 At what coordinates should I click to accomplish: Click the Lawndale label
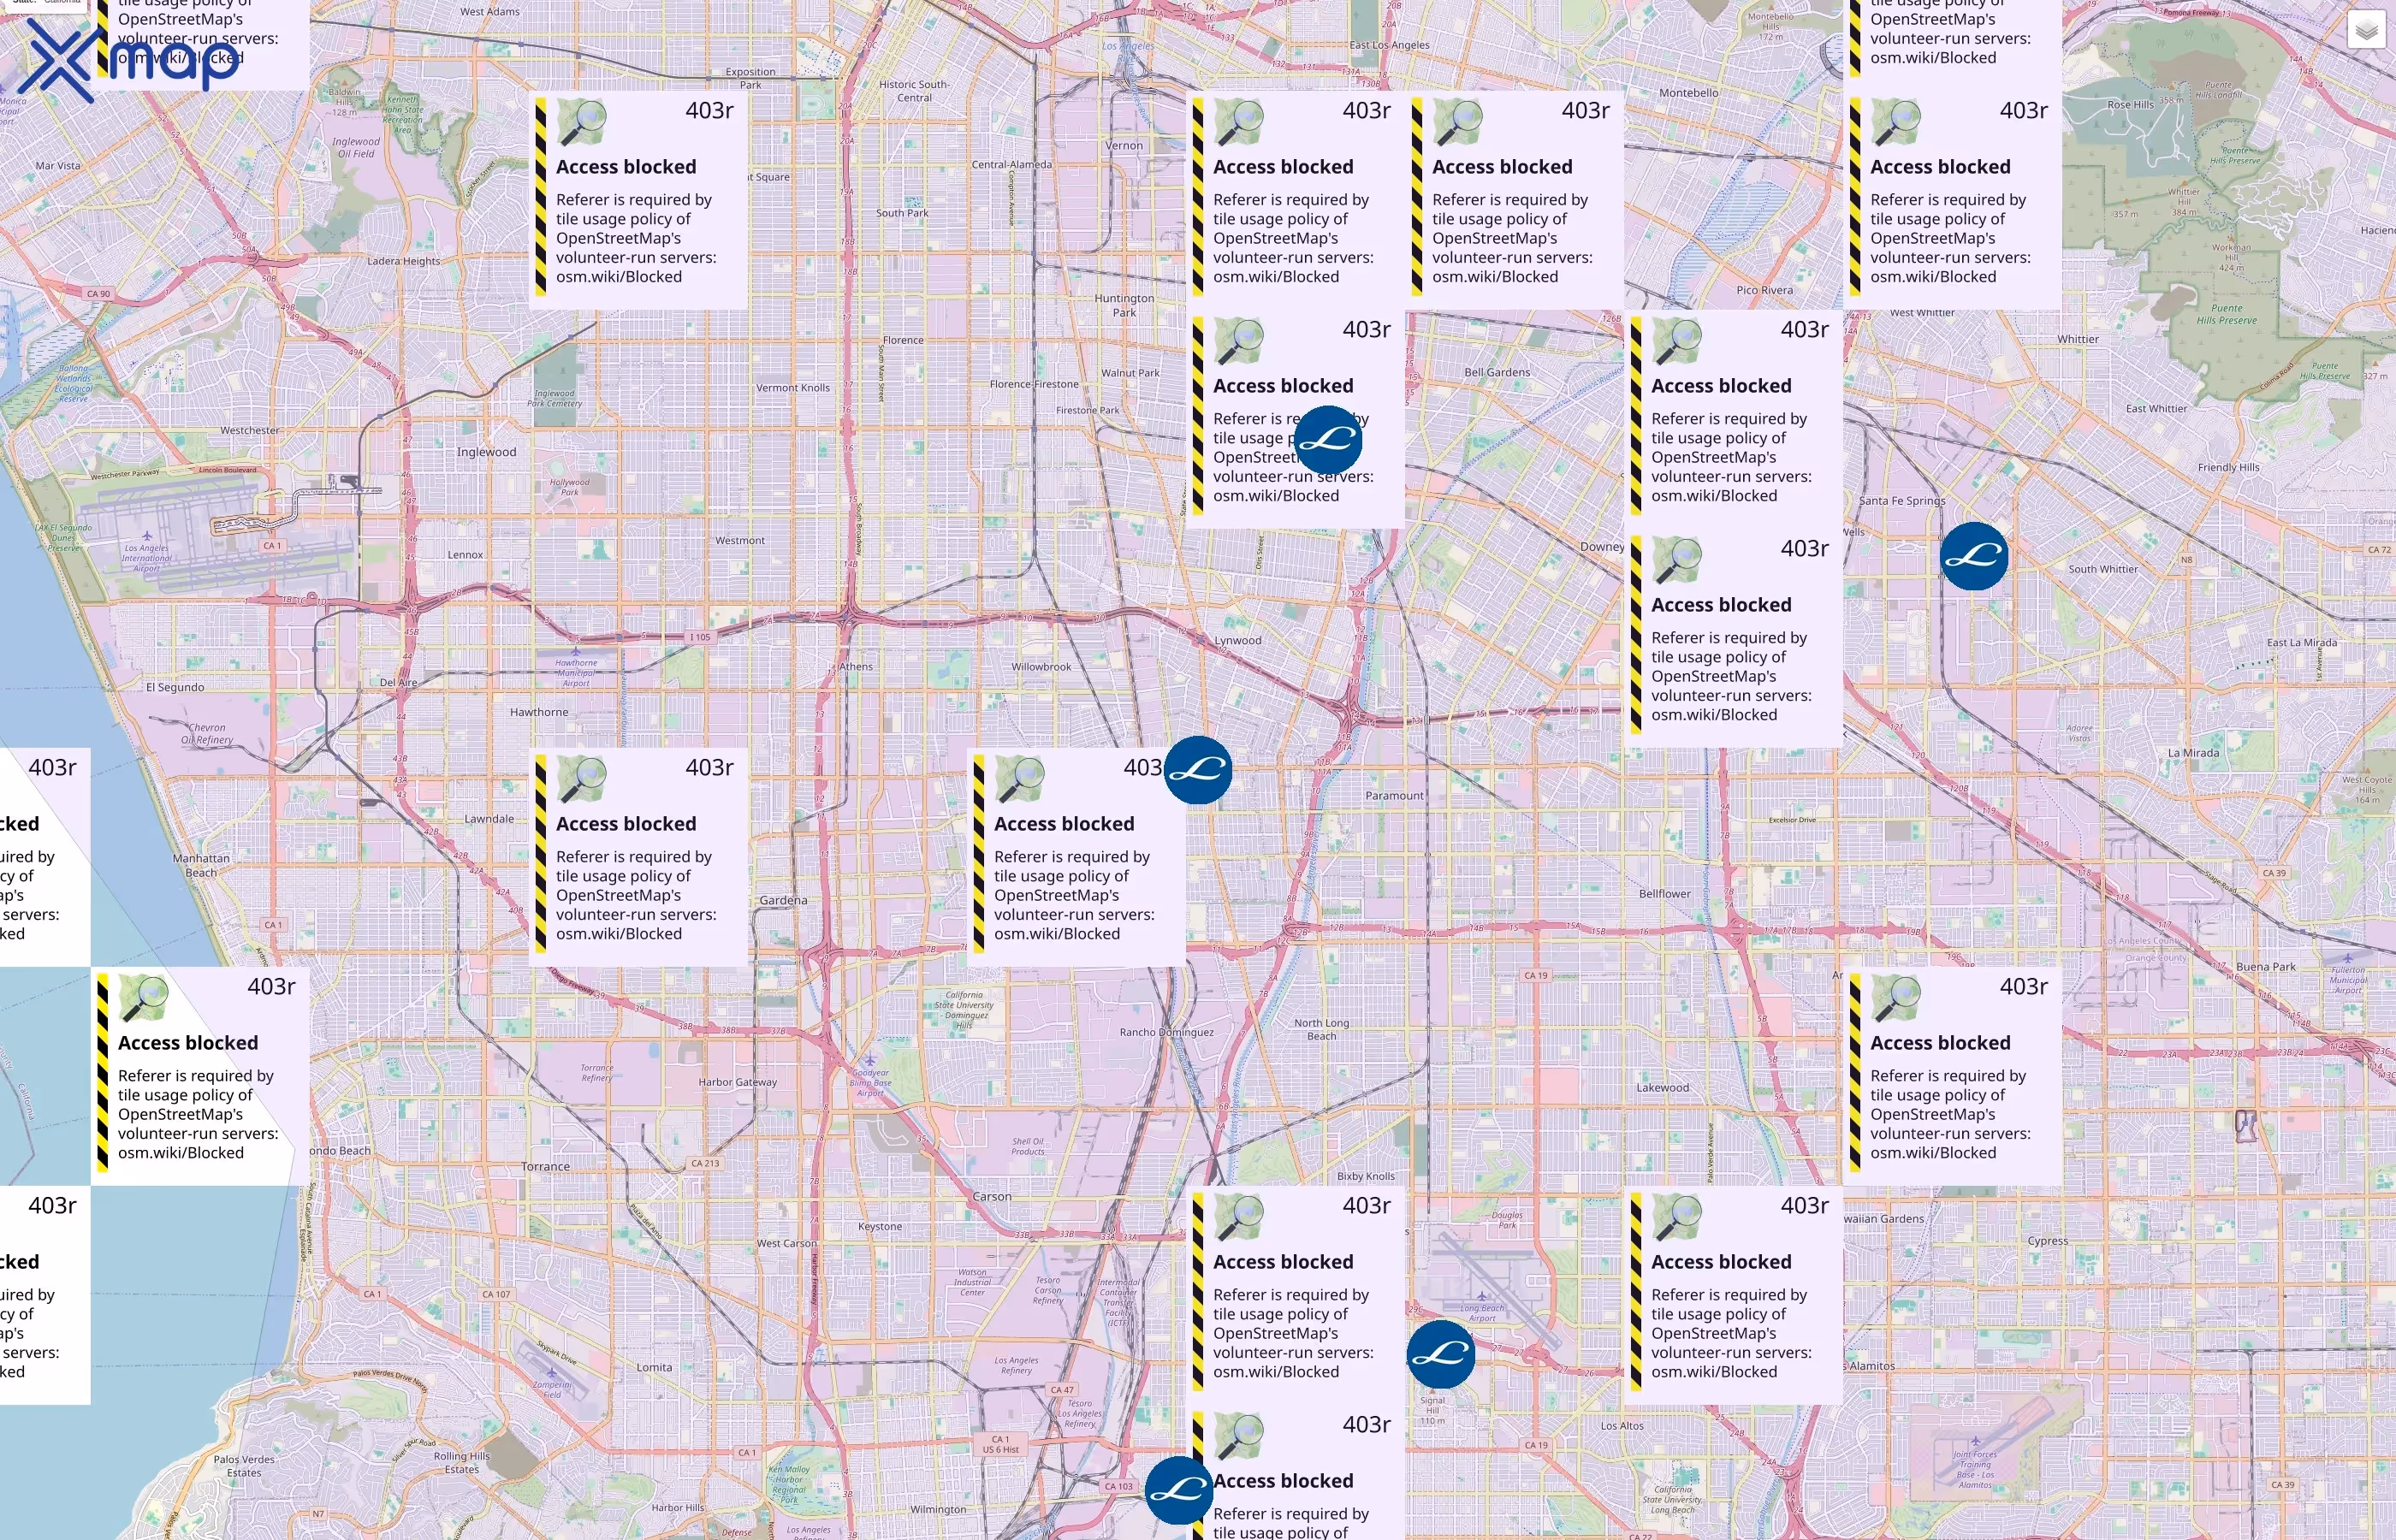coord(489,819)
